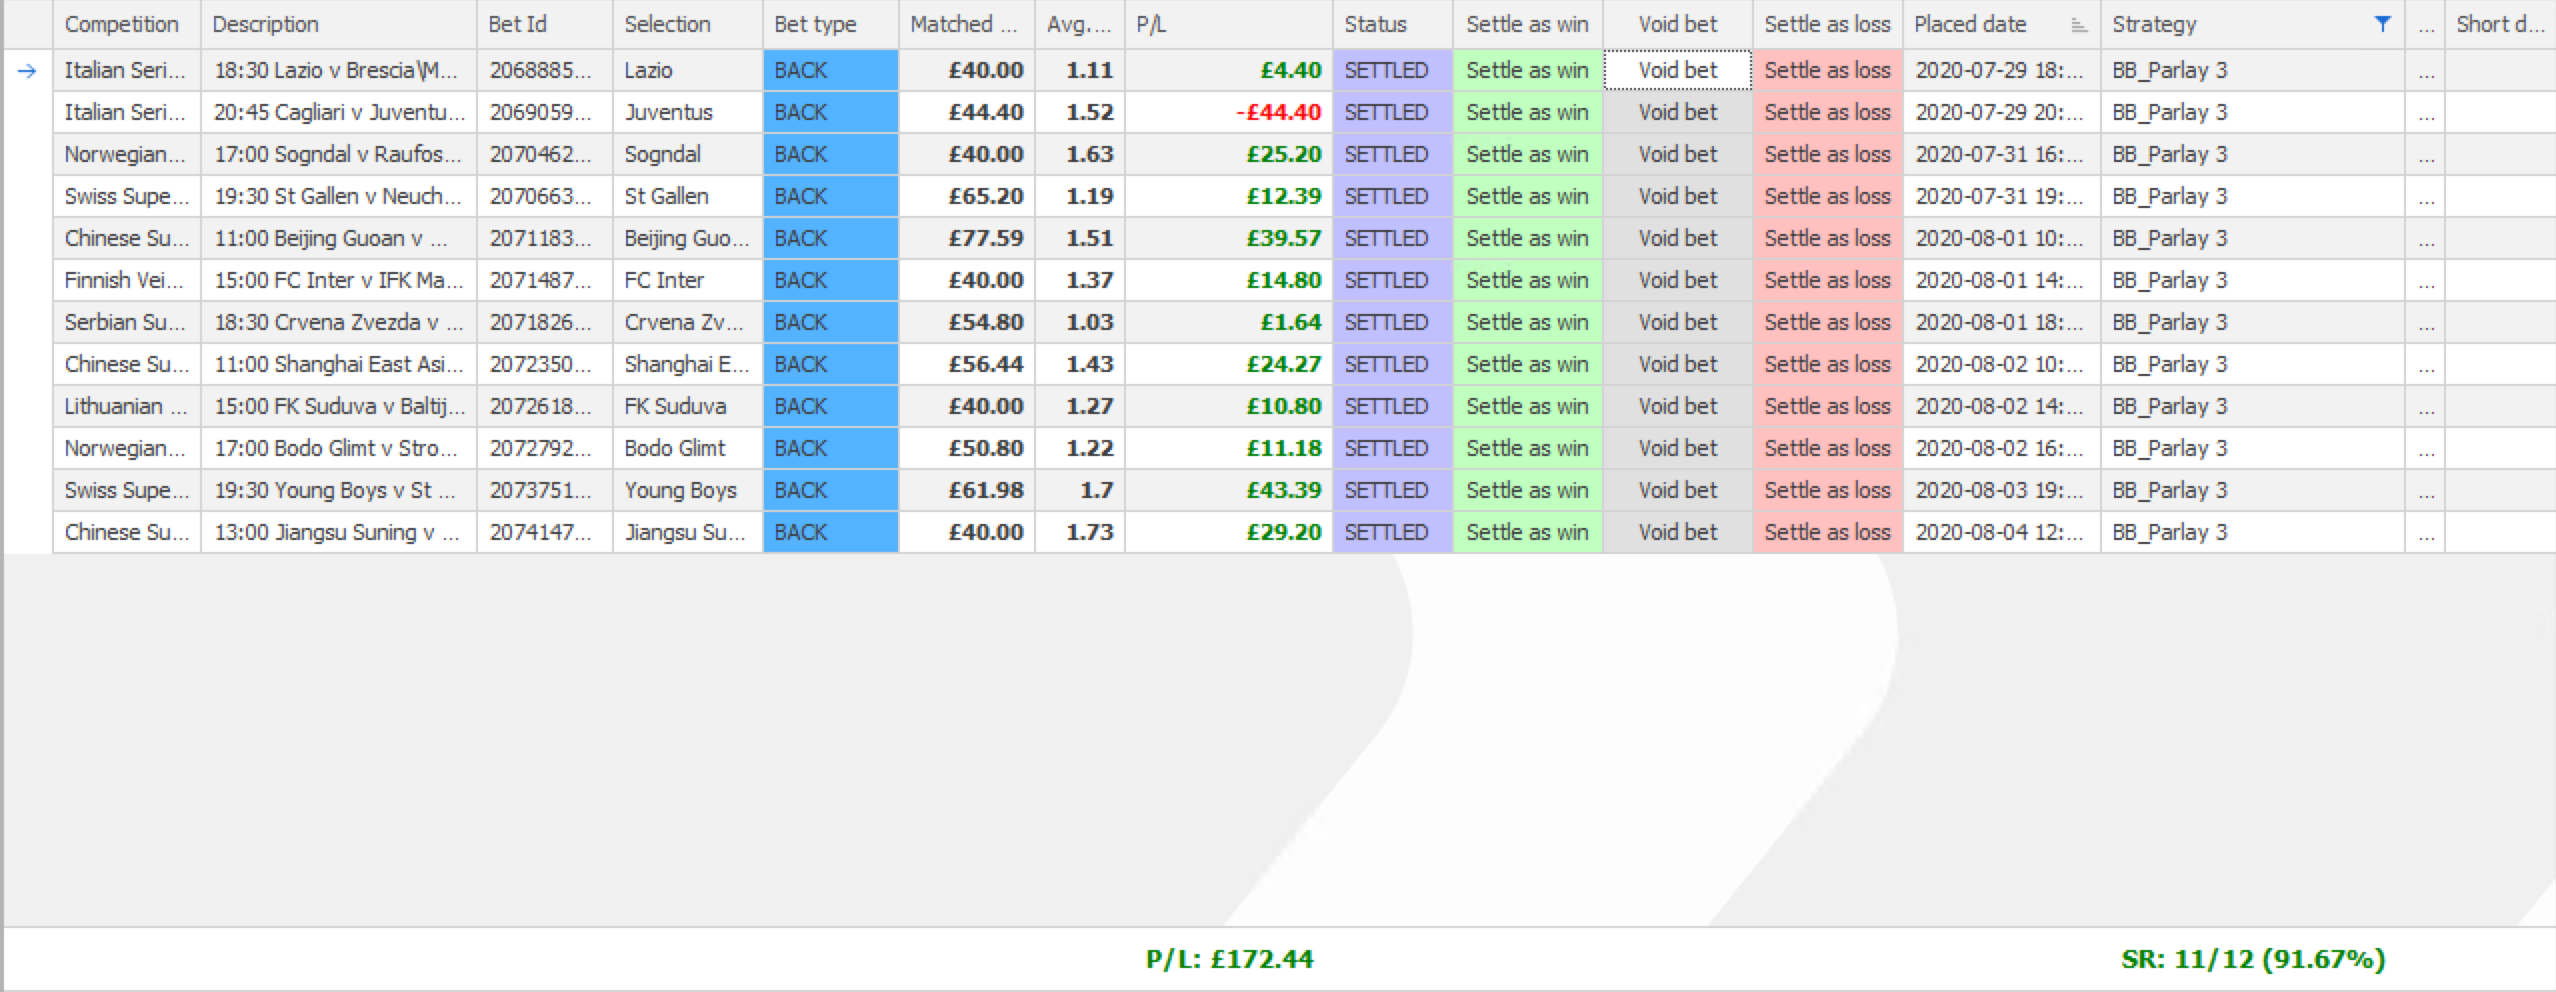Click the Avg. column header
This screenshot has height=992, width=2556.
(x=1079, y=24)
